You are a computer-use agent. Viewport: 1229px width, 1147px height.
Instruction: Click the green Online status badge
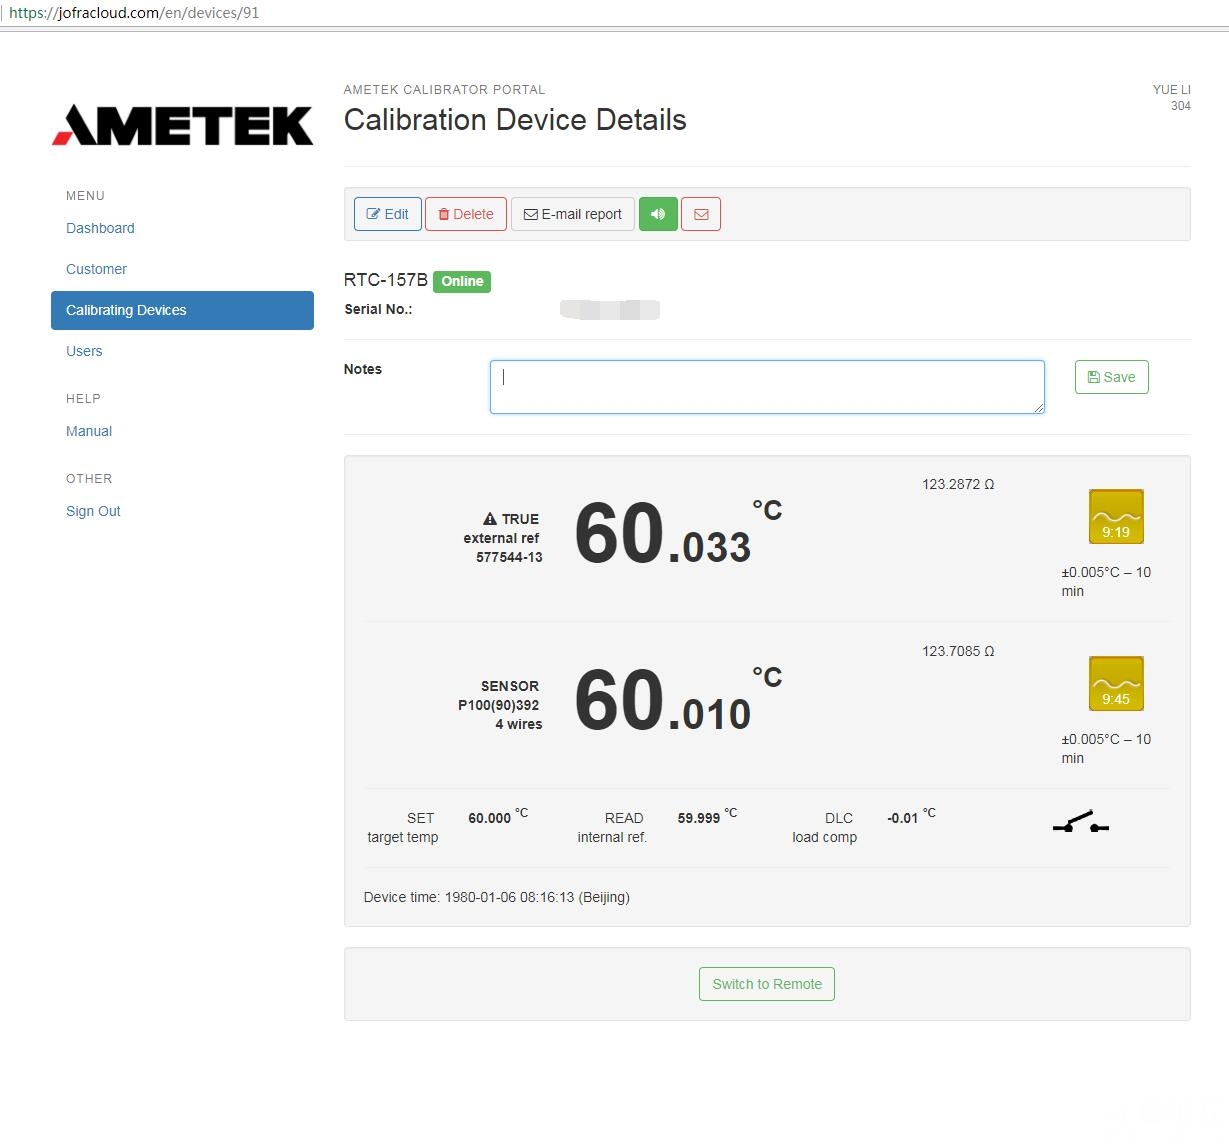462,281
